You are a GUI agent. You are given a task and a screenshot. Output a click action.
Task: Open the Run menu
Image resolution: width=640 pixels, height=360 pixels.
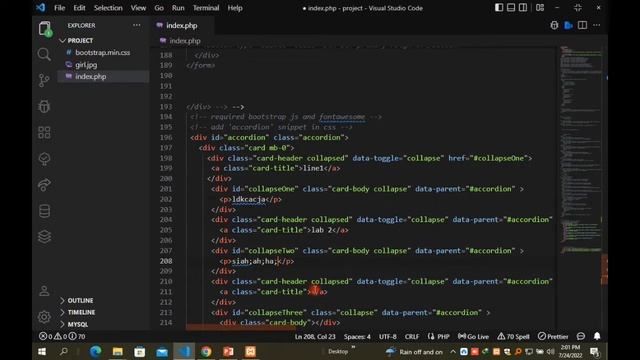tap(178, 8)
